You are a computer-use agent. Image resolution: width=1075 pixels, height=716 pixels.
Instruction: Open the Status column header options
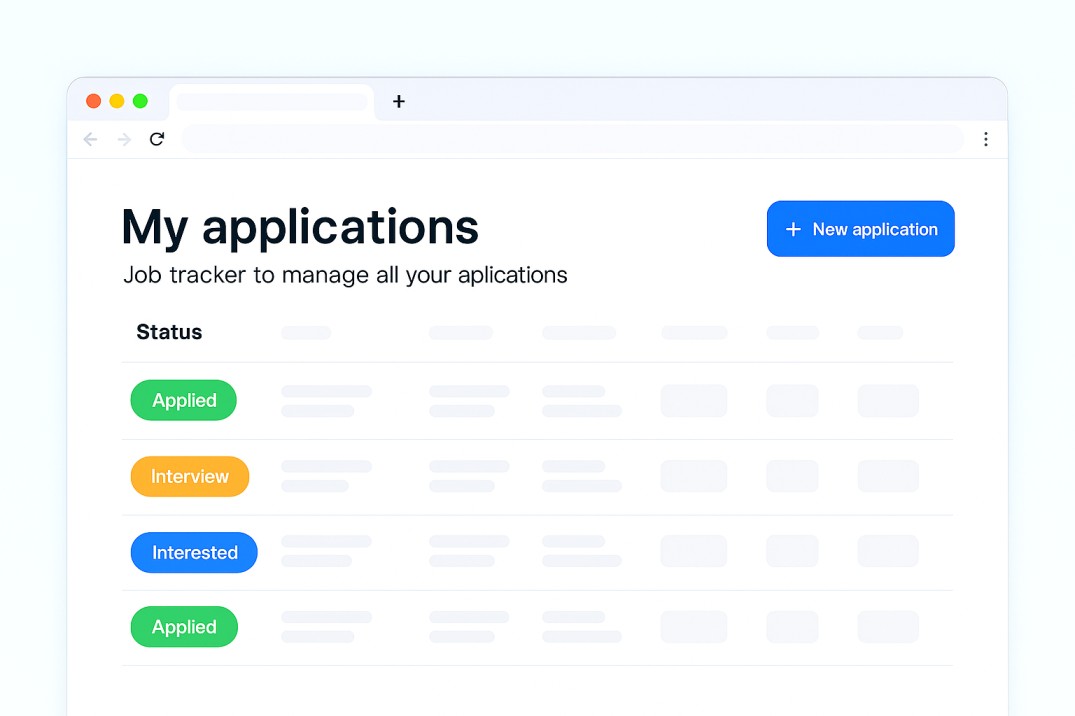coord(168,332)
